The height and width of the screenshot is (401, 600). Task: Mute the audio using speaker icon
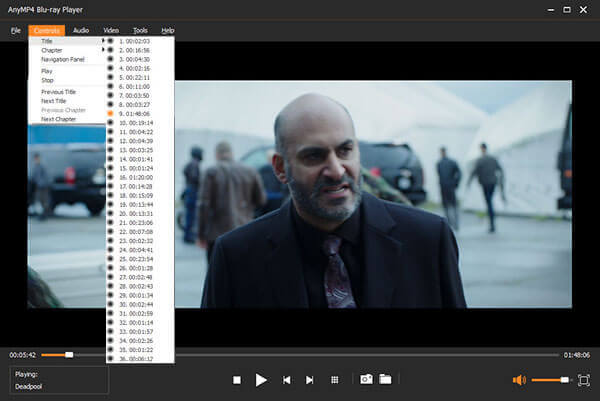(x=518, y=380)
